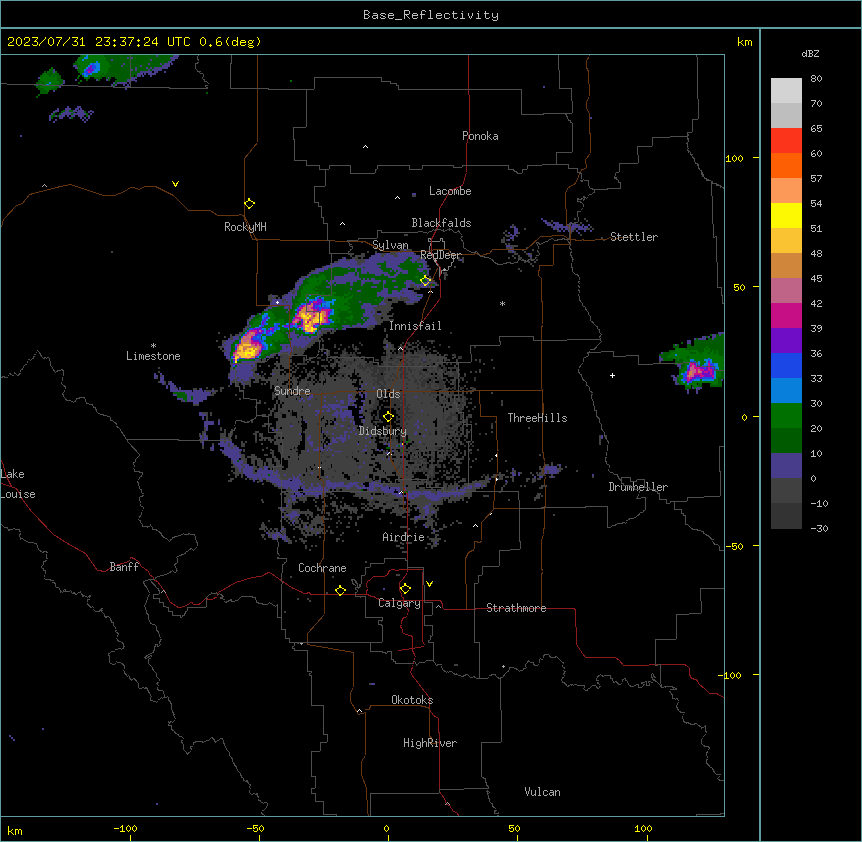This screenshot has width=862, height=842.
Task: Click the -30 dBZ legend value
Action: click(819, 528)
